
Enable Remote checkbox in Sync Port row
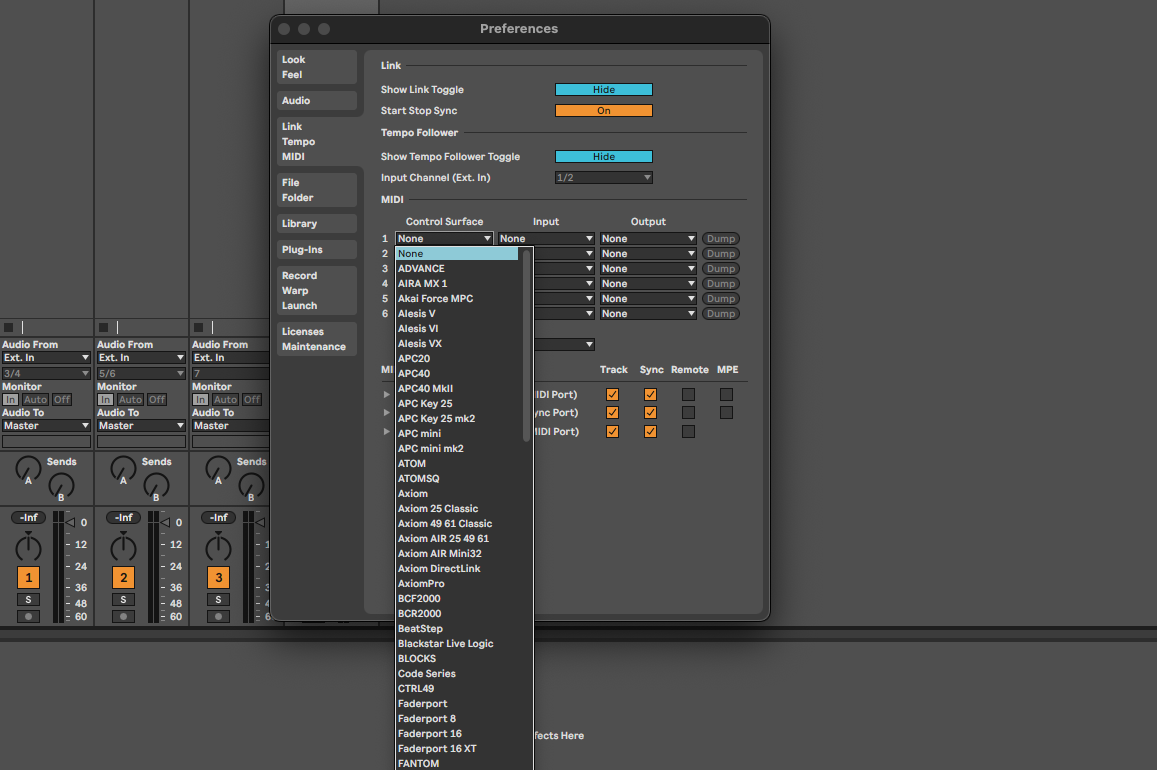pyautogui.click(x=688, y=413)
